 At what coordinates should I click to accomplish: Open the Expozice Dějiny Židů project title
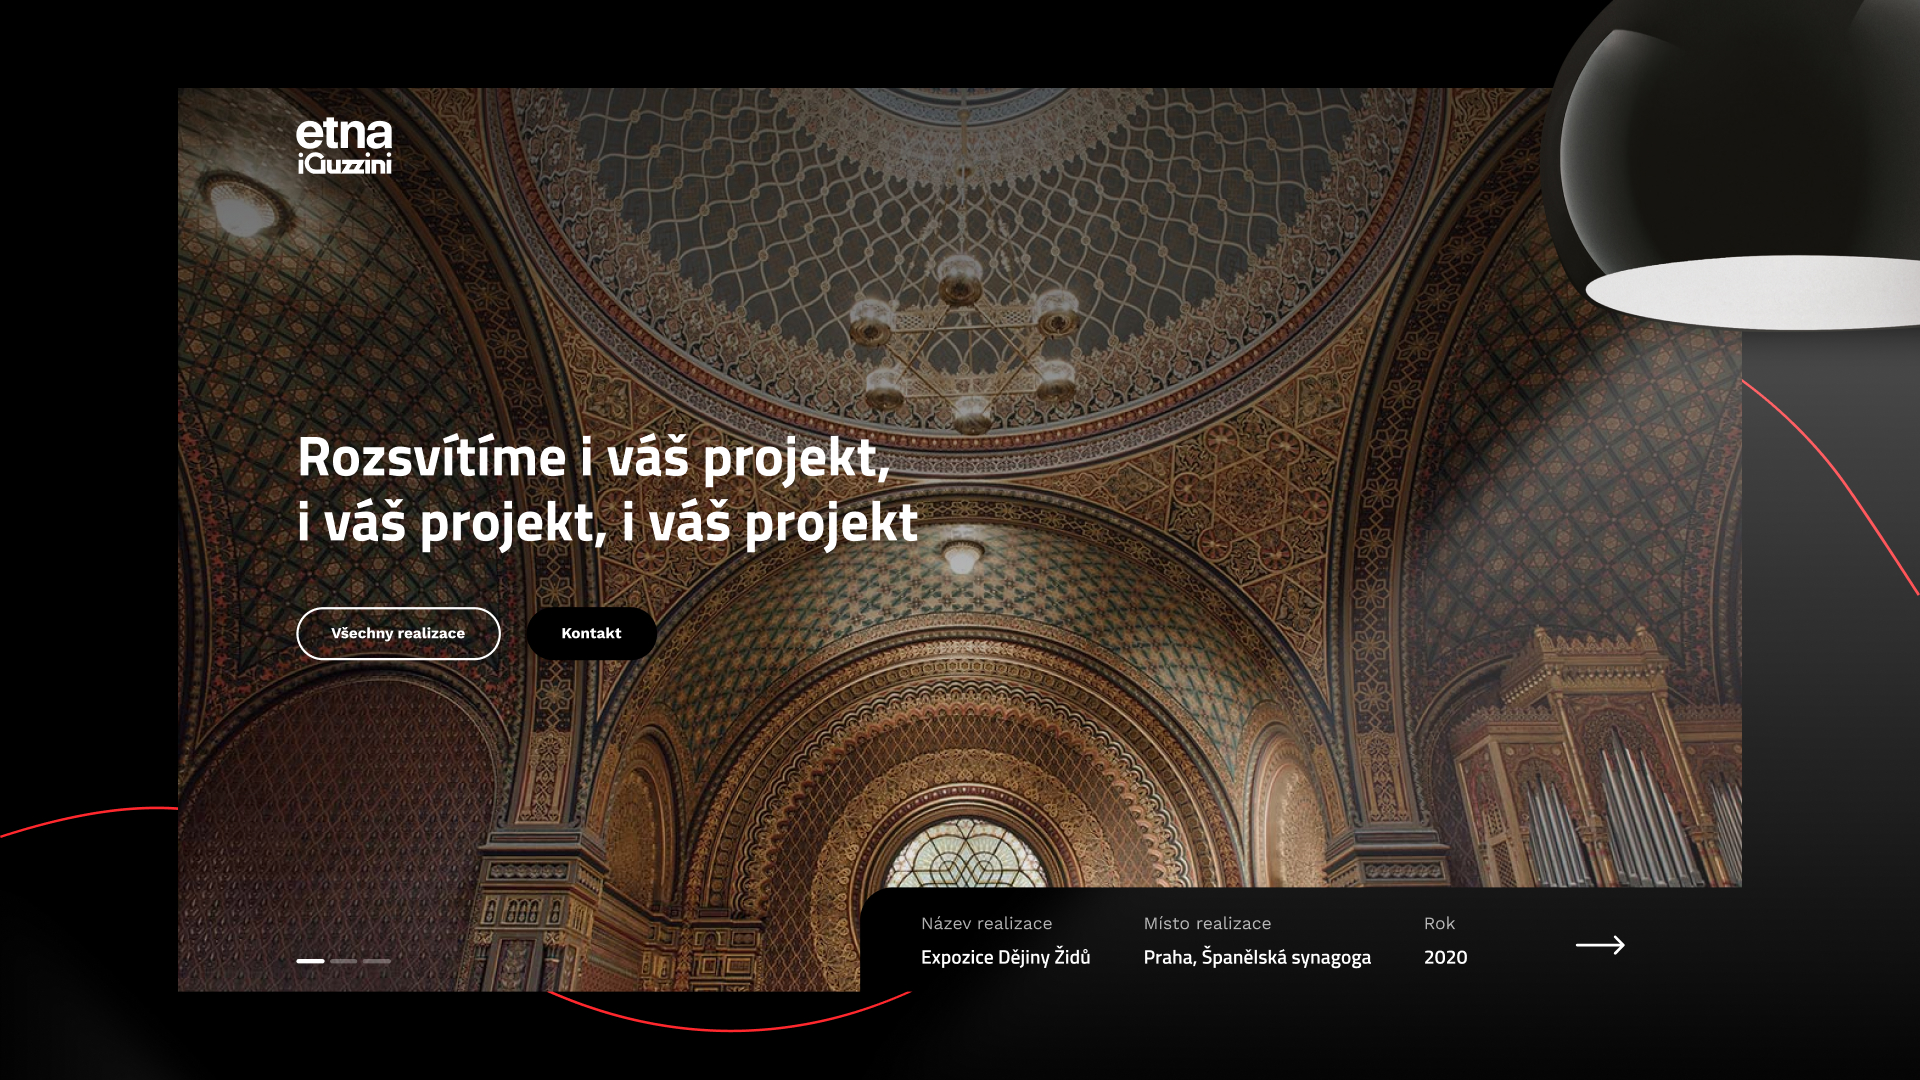[x=1005, y=957]
